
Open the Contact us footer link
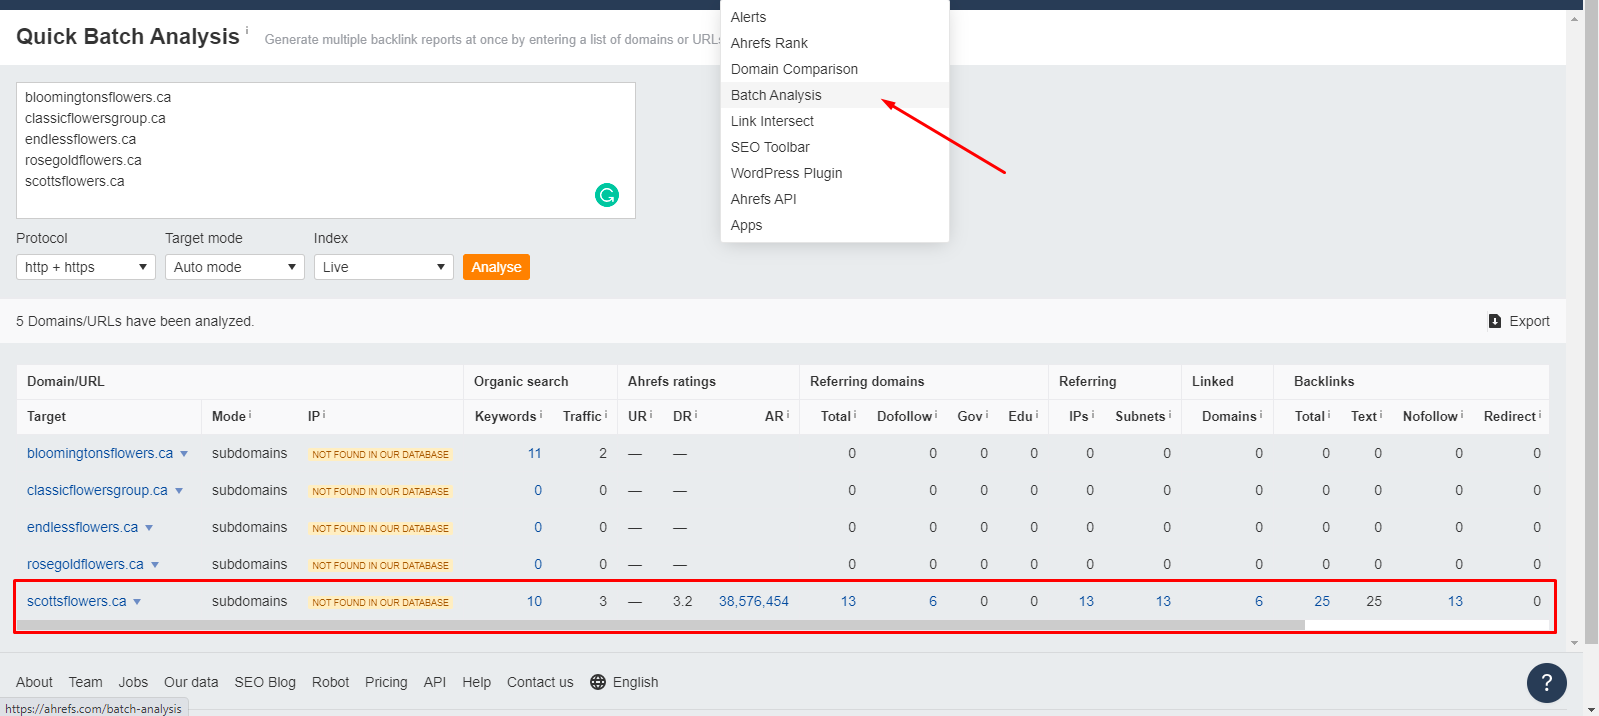pos(540,682)
